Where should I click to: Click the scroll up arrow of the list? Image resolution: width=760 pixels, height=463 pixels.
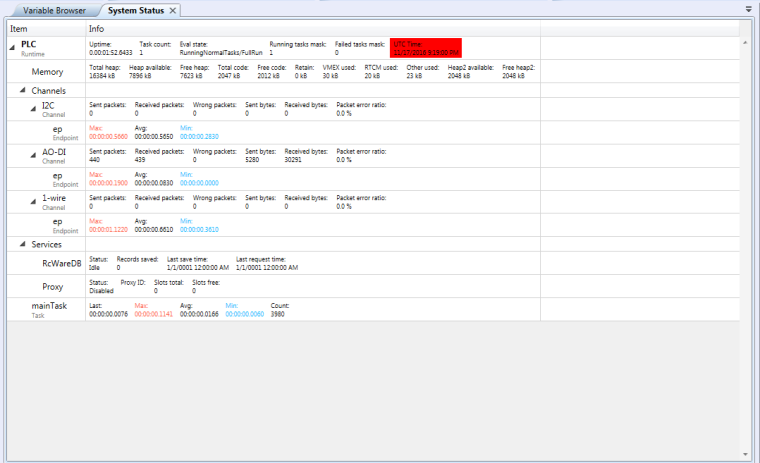click(744, 42)
